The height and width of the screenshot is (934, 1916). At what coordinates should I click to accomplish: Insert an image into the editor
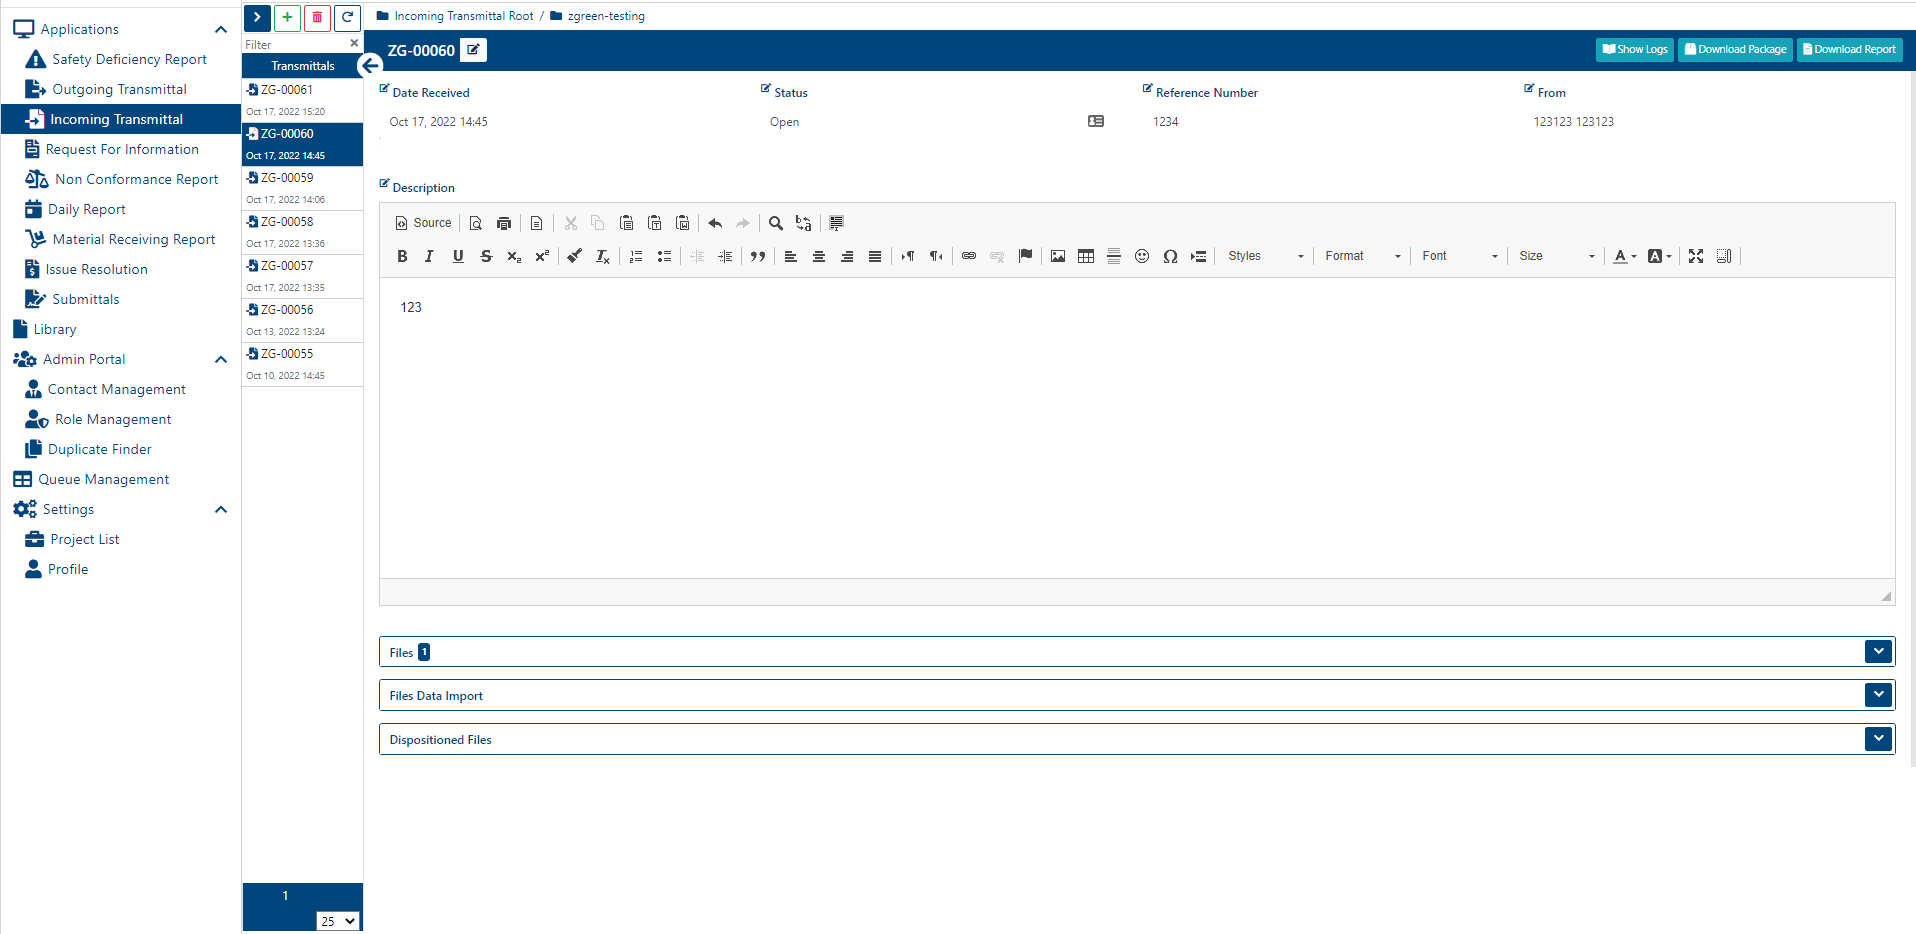1058,256
